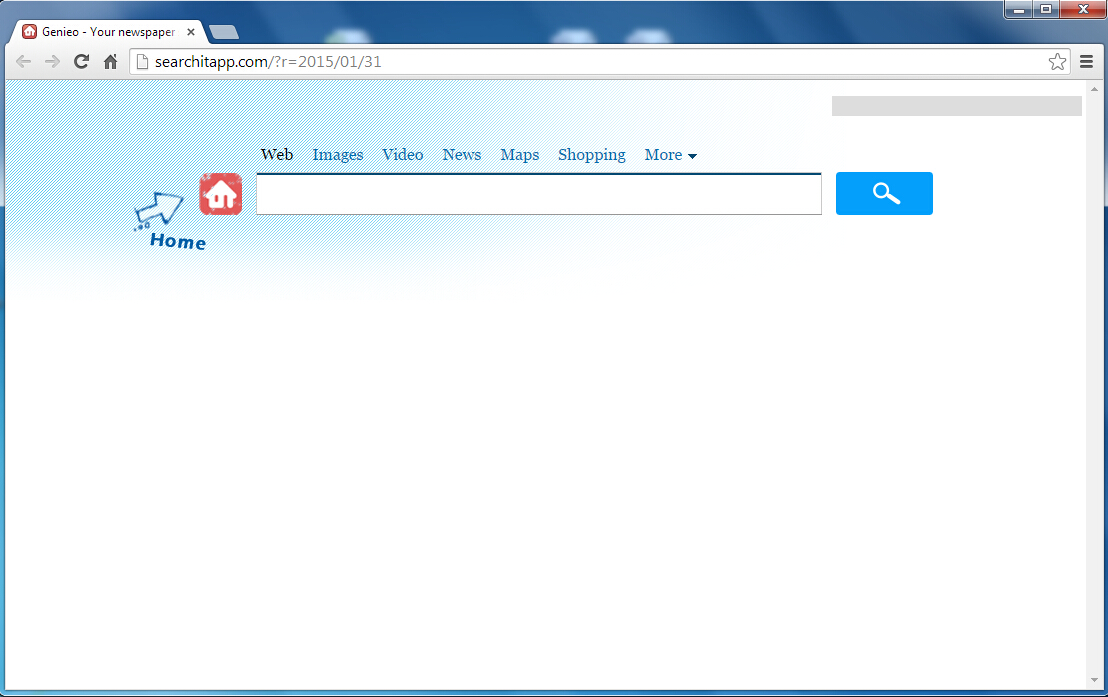
Task: Switch to Video search
Action: [x=403, y=154]
